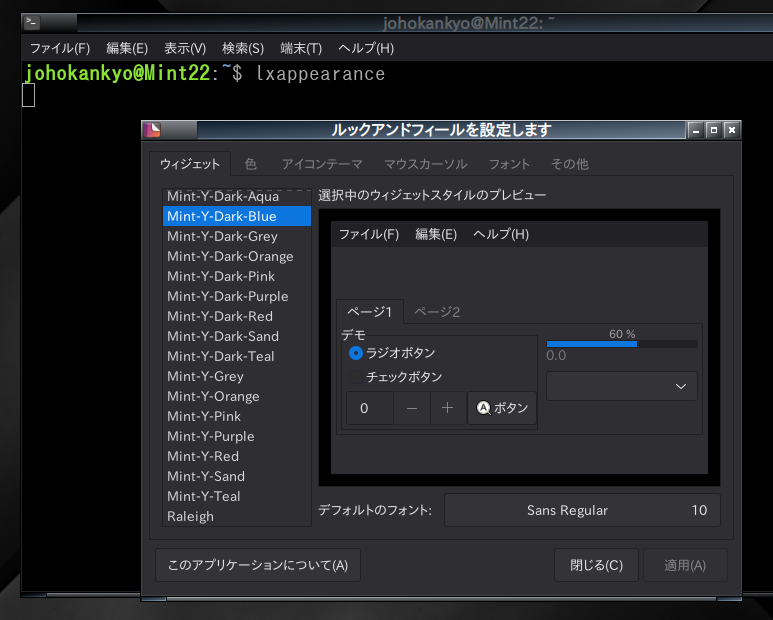This screenshot has height=620, width=773.
Task: Click the lxappearance icon in dialog title bar
Action: pos(153,130)
